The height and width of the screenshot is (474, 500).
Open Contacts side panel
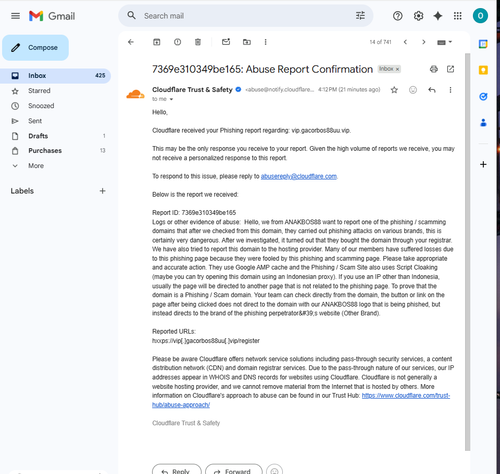[483, 123]
